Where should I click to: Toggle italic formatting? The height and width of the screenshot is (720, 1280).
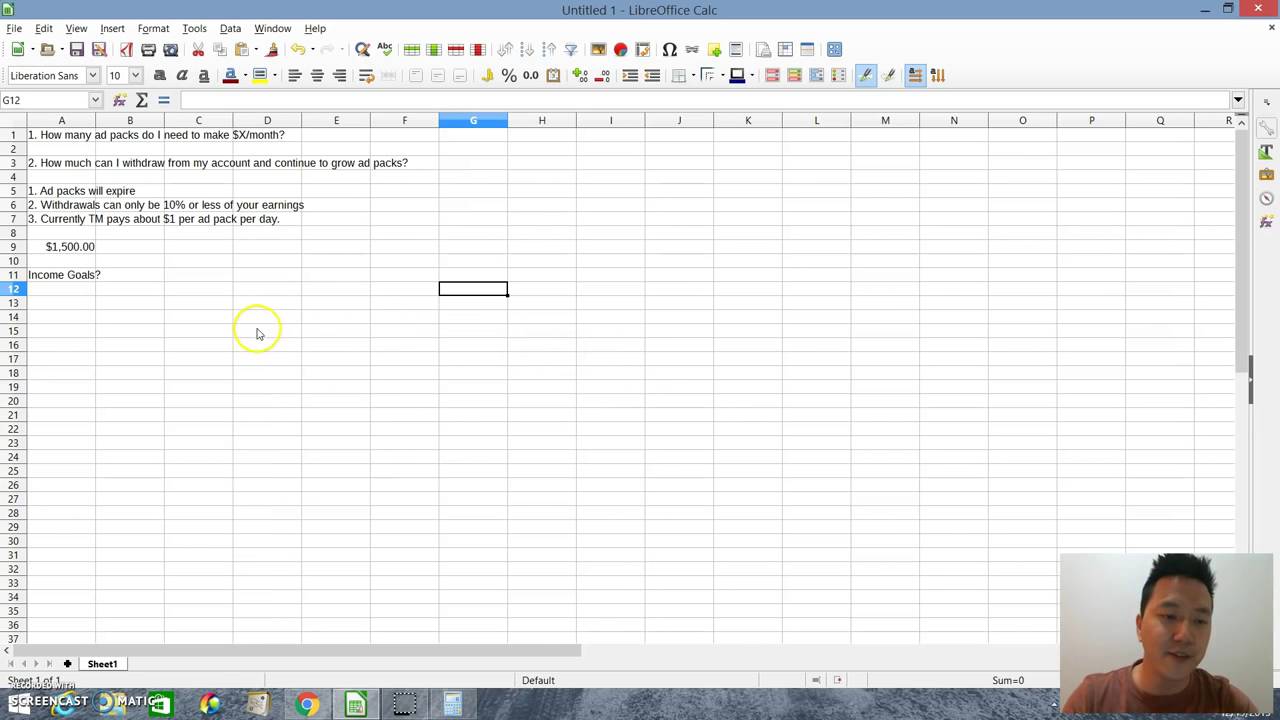[182, 75]
